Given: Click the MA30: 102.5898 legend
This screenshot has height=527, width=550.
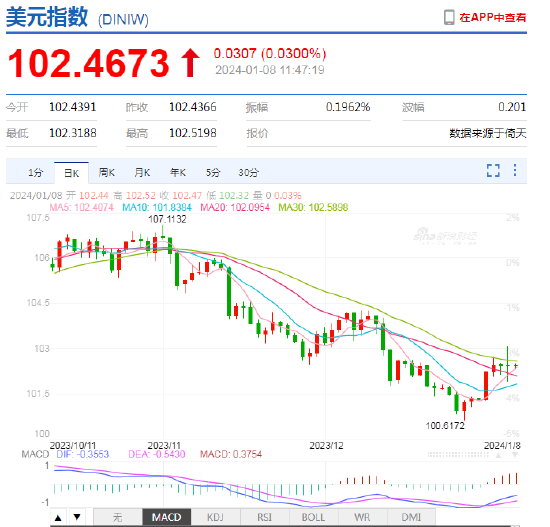Looking at the screenshot, I should [313, 207].
